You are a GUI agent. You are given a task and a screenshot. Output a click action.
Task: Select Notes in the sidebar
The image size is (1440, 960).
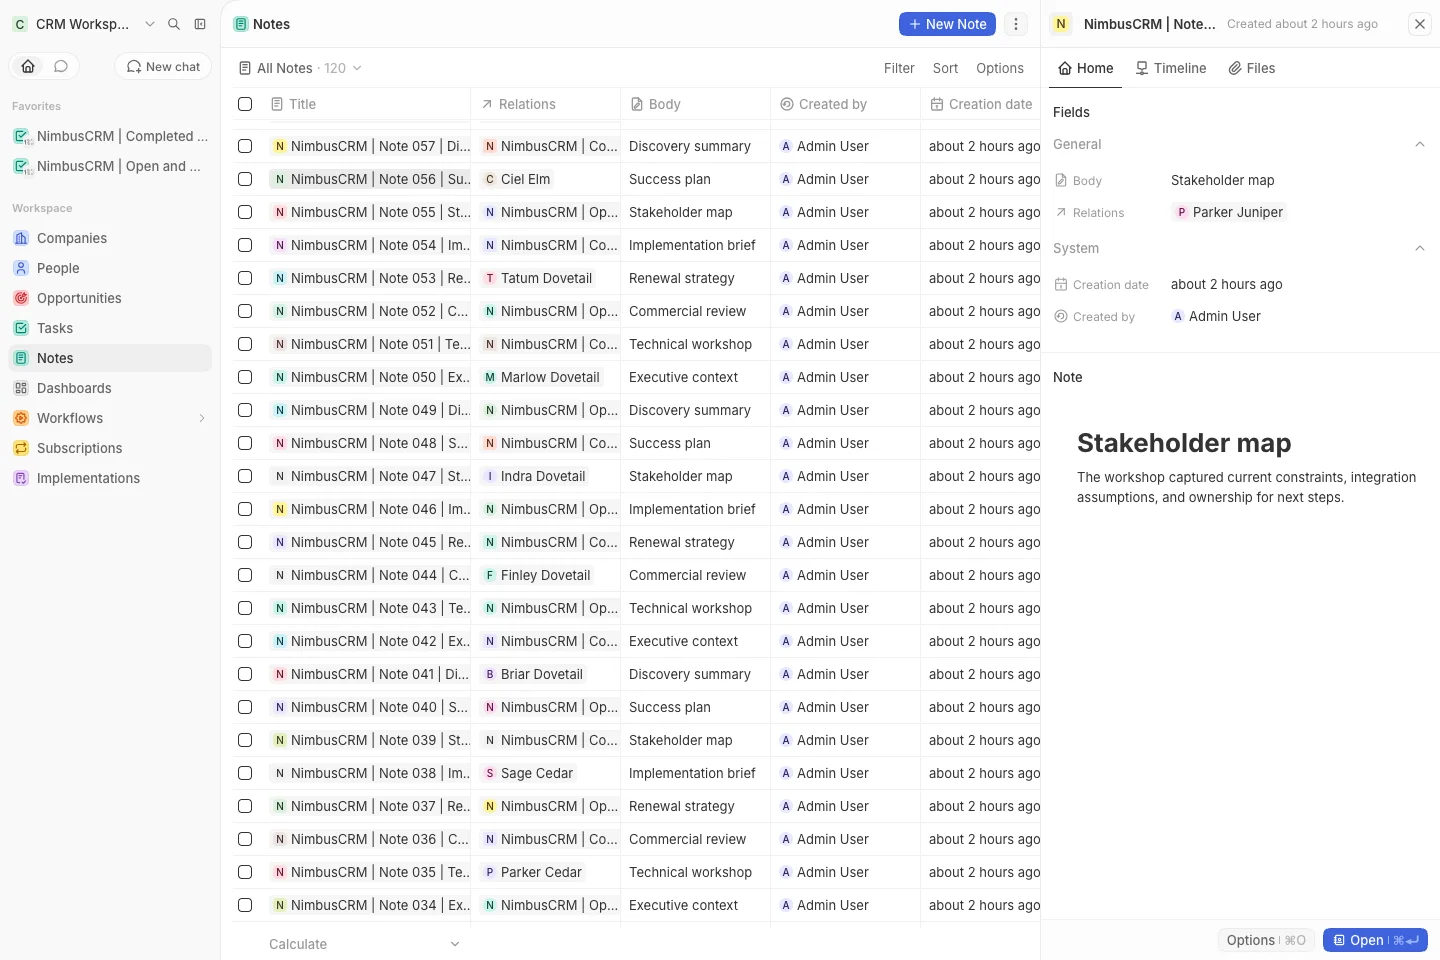(110, 358)
